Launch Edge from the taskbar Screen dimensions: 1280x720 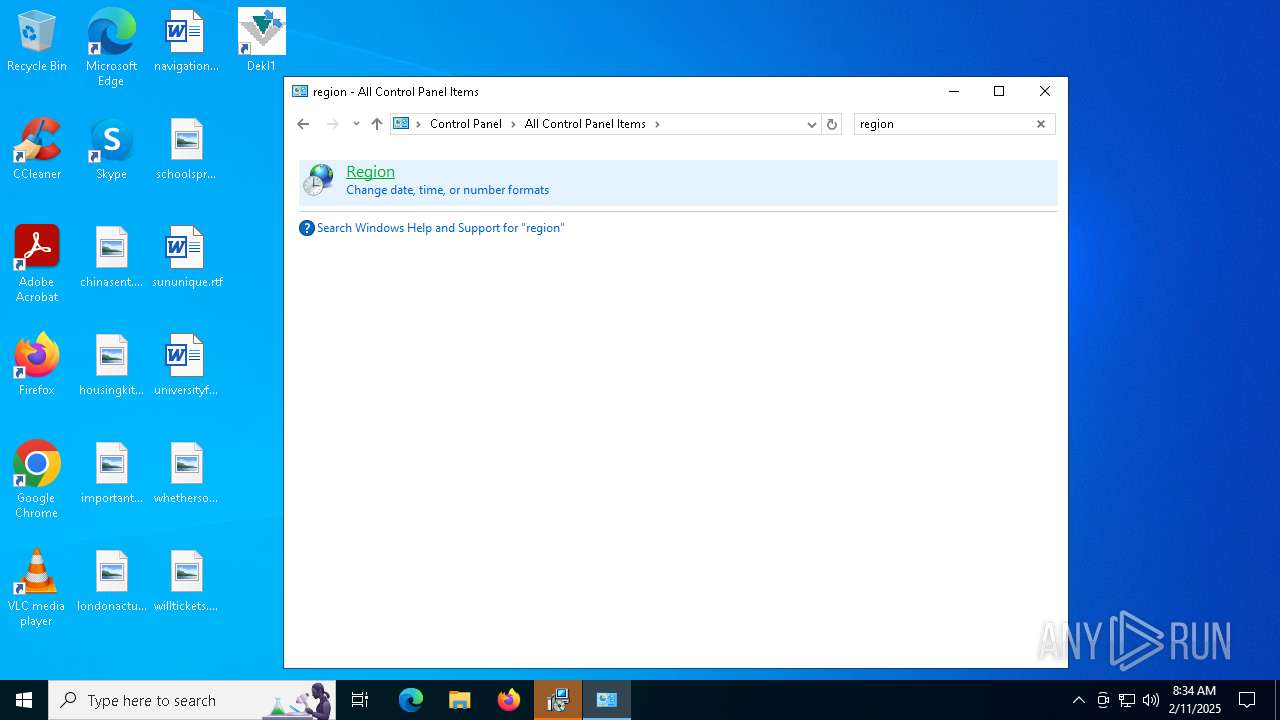click(411, 700)
